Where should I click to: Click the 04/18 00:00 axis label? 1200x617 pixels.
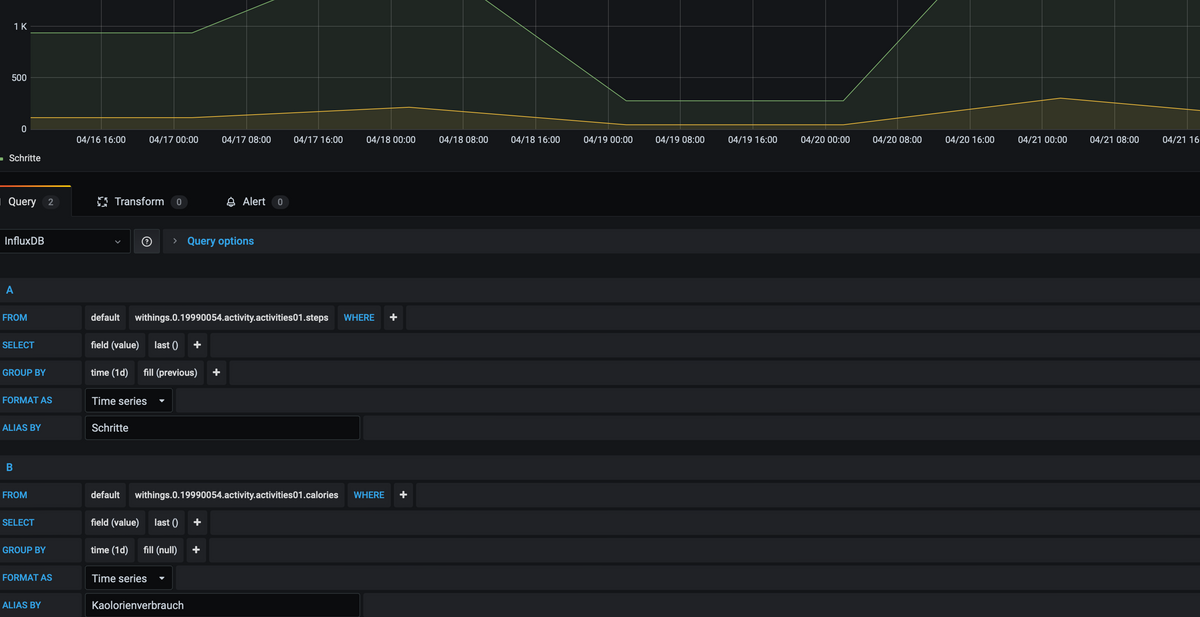click(x=391, y=140)
